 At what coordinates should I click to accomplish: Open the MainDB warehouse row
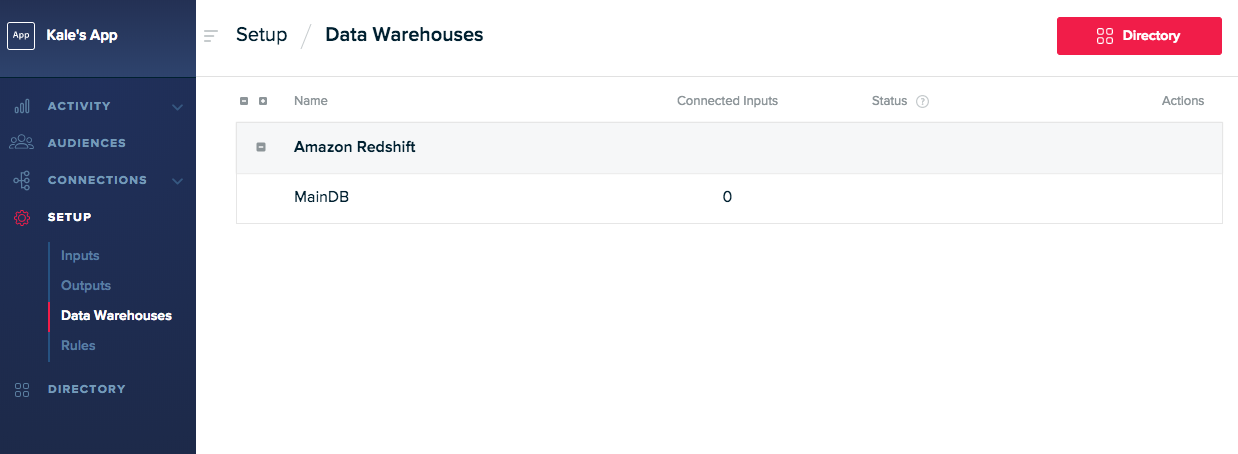[x=729, y=198]
